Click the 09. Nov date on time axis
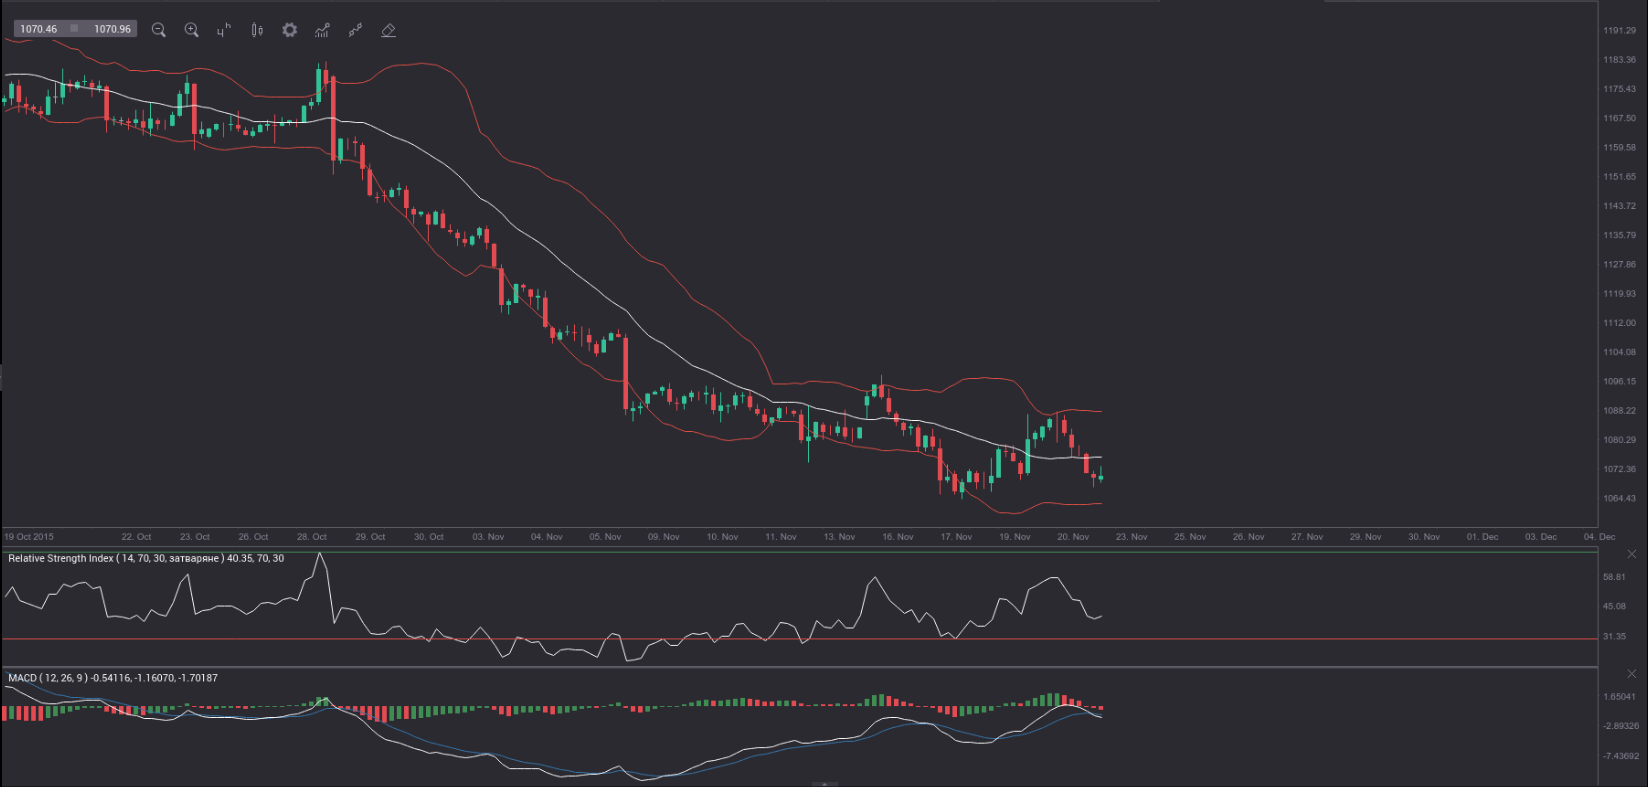The width and height of the screenshot is (1648, 787). click(x=663, y=537)
